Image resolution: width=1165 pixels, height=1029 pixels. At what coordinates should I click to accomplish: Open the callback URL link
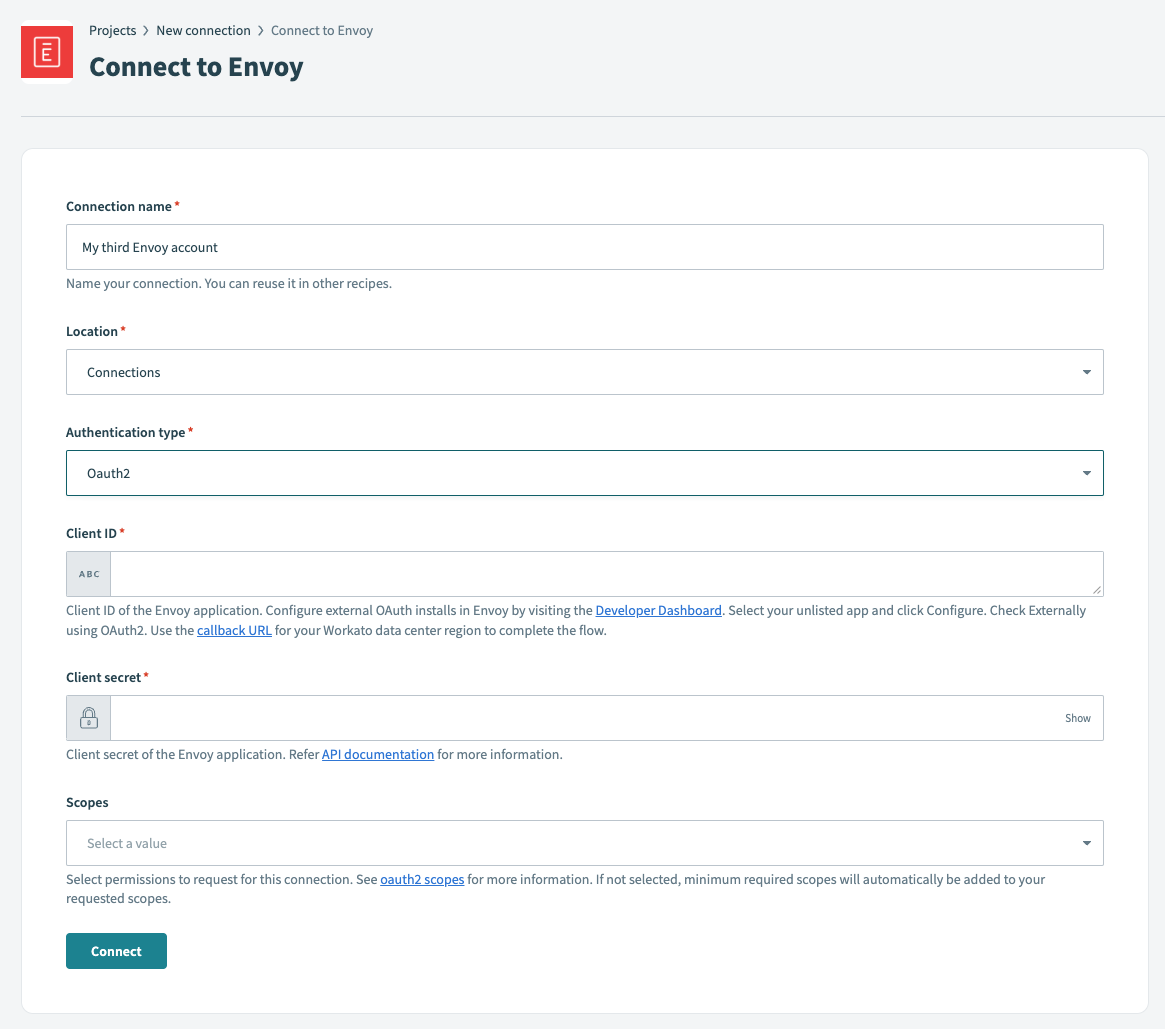coord(233,630)
